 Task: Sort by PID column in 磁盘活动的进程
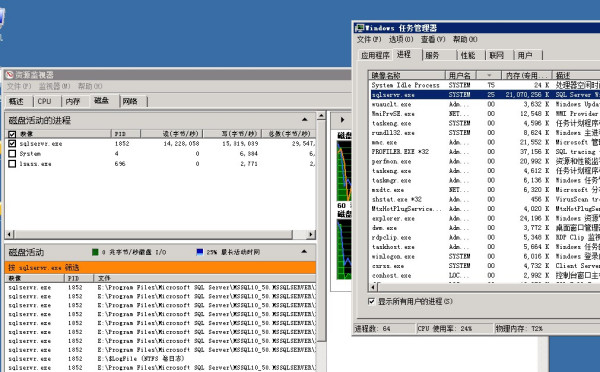(x=126, y=134)
